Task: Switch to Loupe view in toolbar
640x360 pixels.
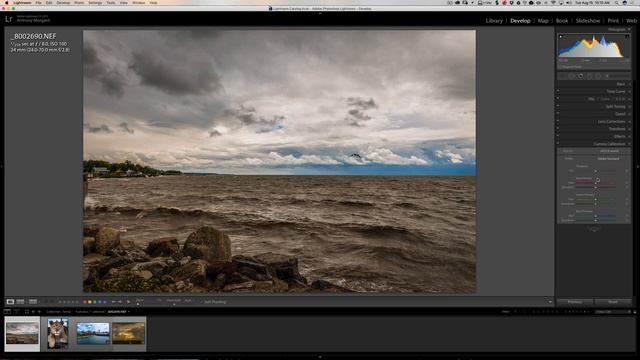Action: pyautogui.click(x=10, y=302)
